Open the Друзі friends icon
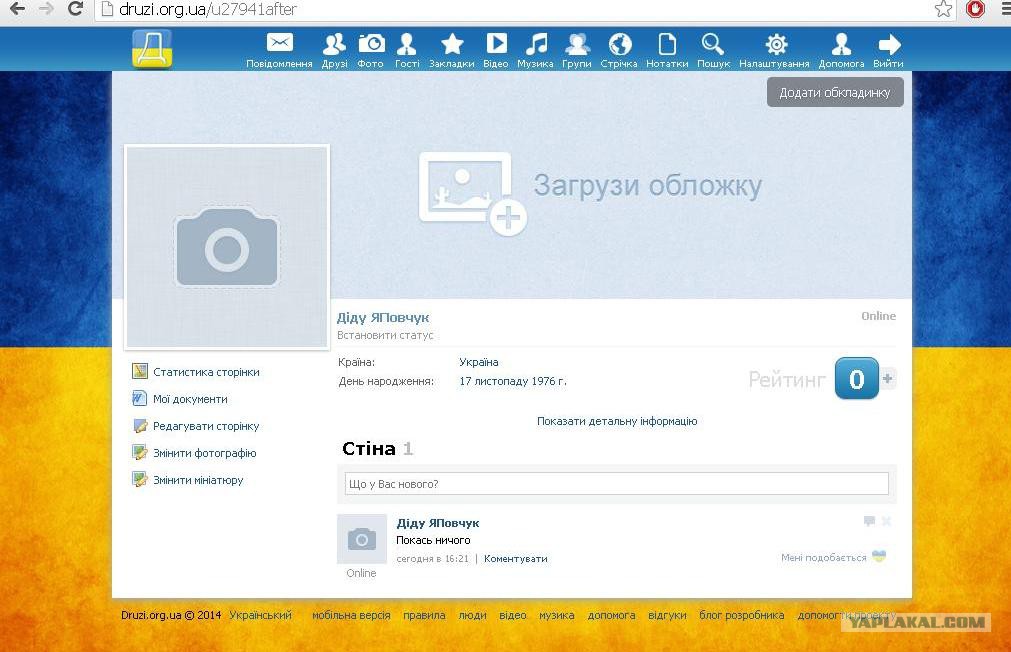Screen dimensions: 1011x652 coord(334,44)
